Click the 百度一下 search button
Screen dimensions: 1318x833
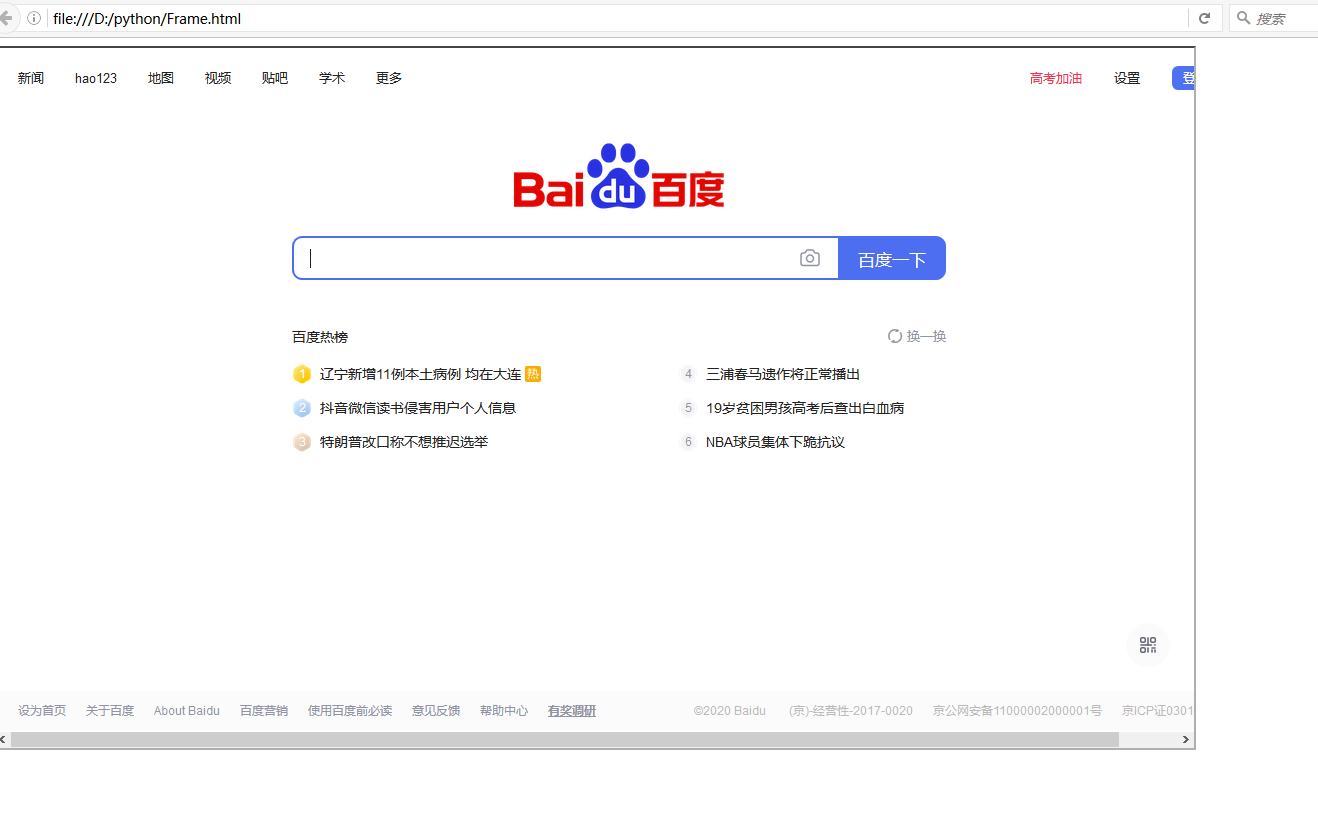(x=892, y=258)
